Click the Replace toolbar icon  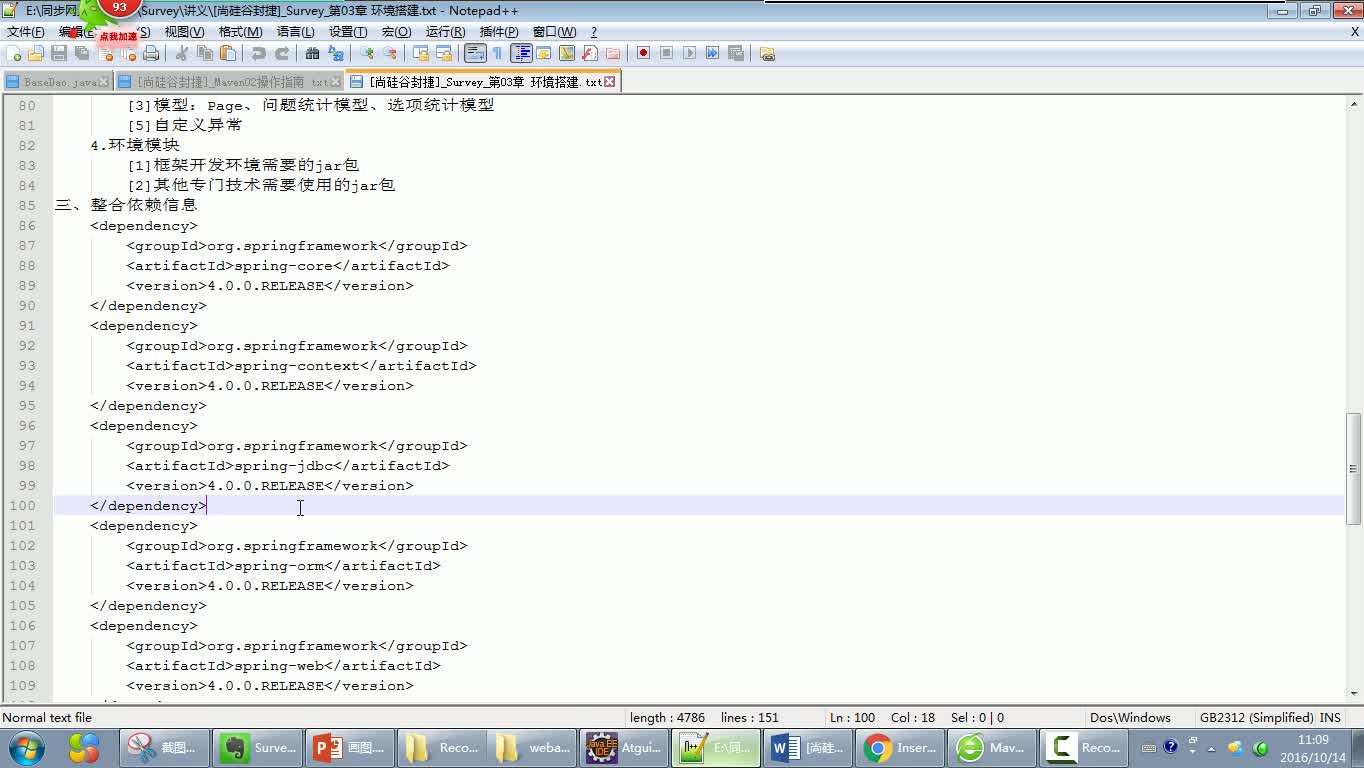point(336,54)
